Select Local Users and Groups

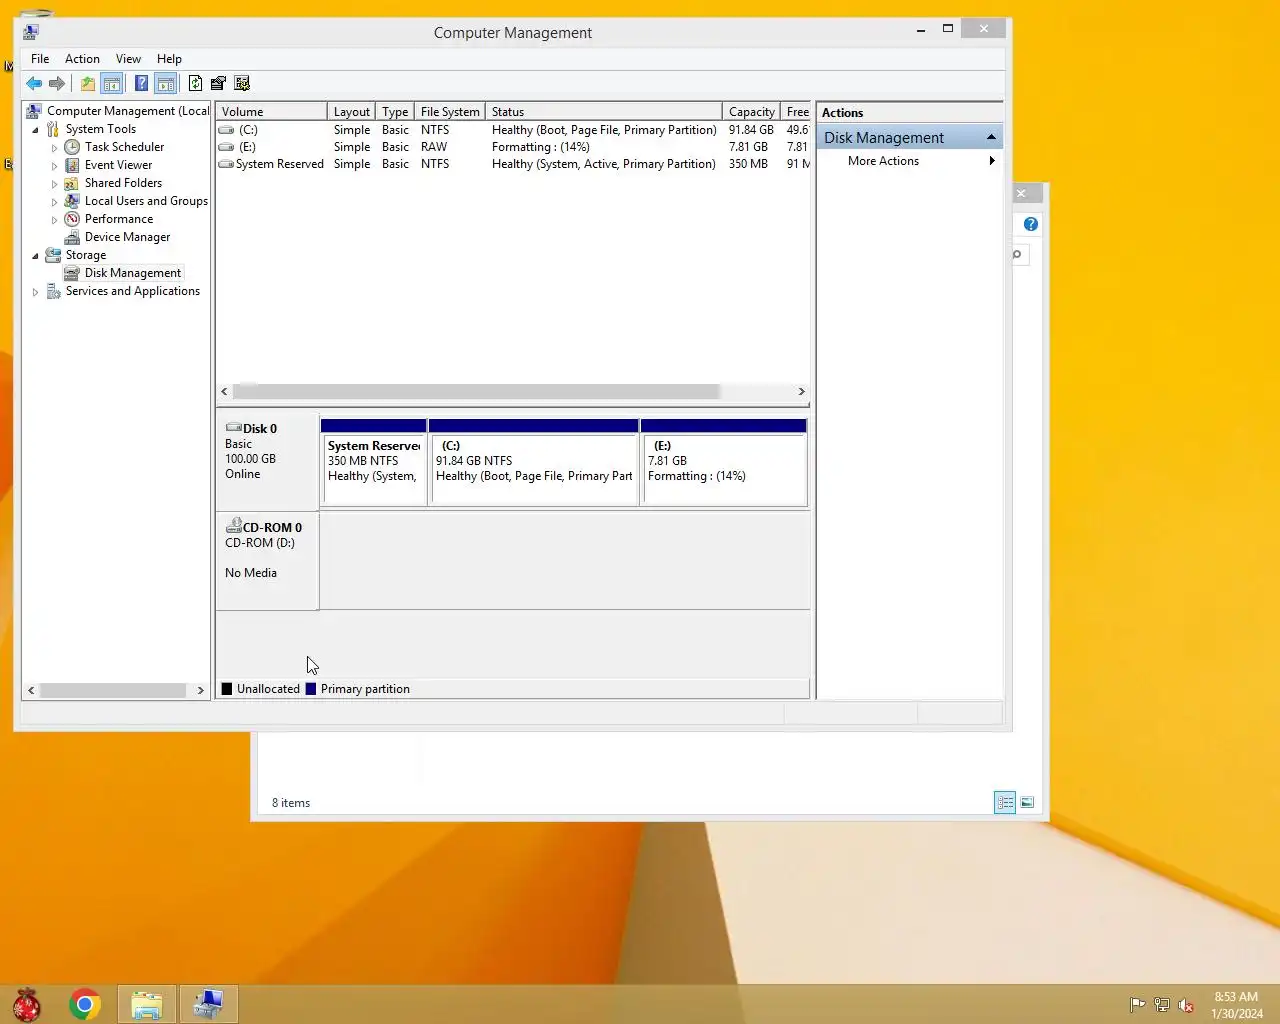[x=146, y=201]
